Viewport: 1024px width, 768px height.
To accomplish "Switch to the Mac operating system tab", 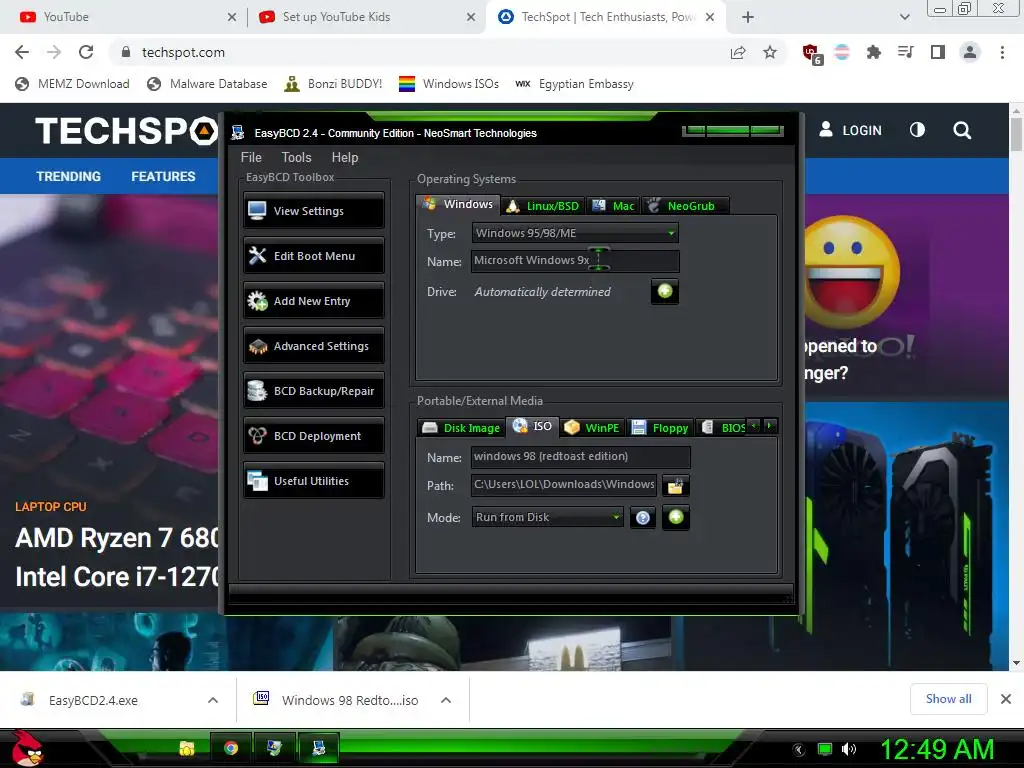I will [613, 206].
